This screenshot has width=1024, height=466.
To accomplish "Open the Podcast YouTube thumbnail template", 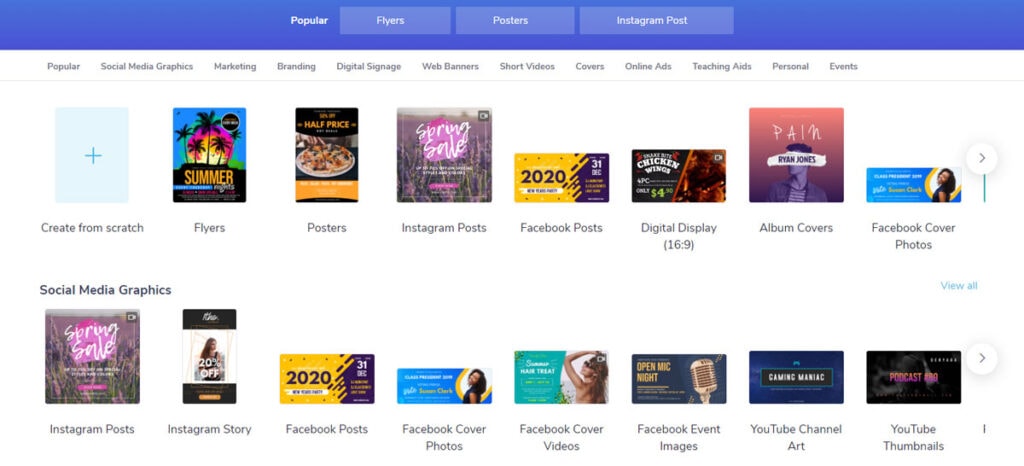I will pyautogui.click(x=914, y=377).
